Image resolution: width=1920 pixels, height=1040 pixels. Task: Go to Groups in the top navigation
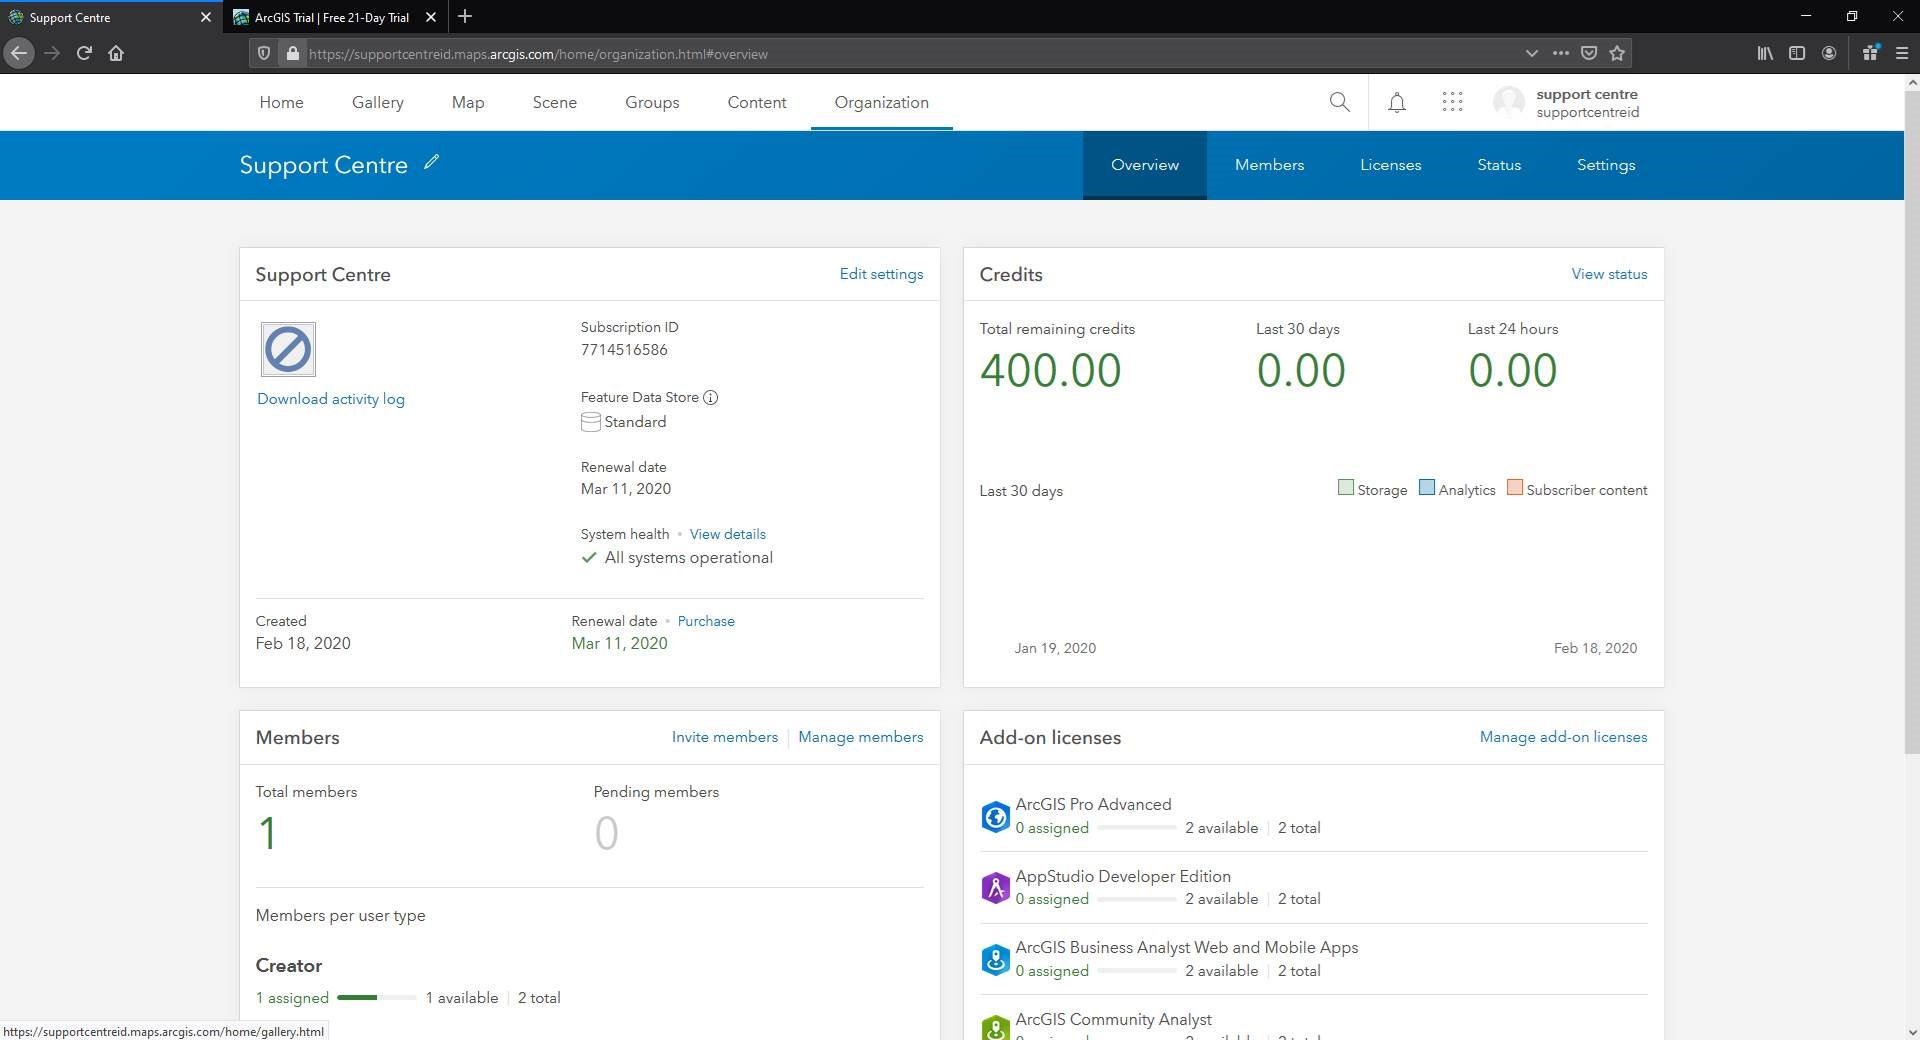[x=652, y=102]
